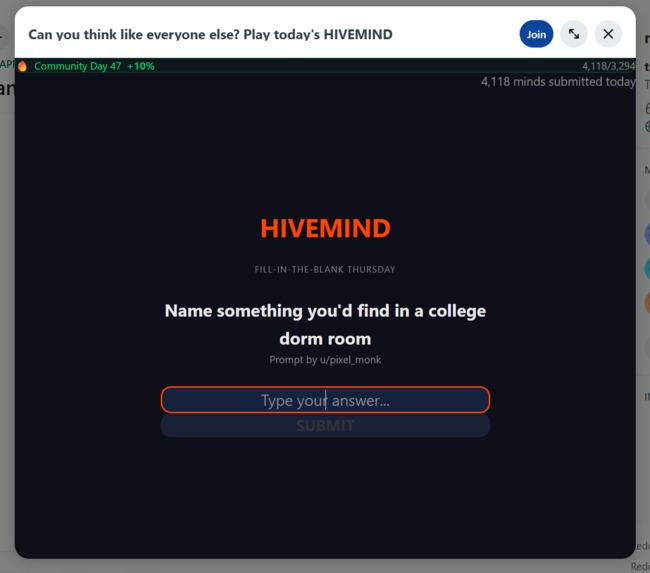This screenshot has height=573, width=650.
Task: Click the green community progress bar
Action: point(325,66)
